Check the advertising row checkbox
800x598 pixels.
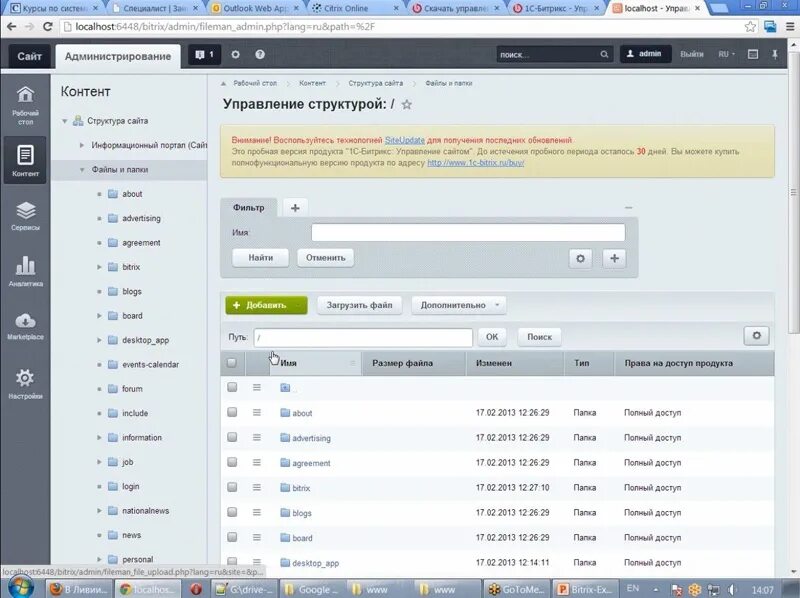click(x=232, y=437)
